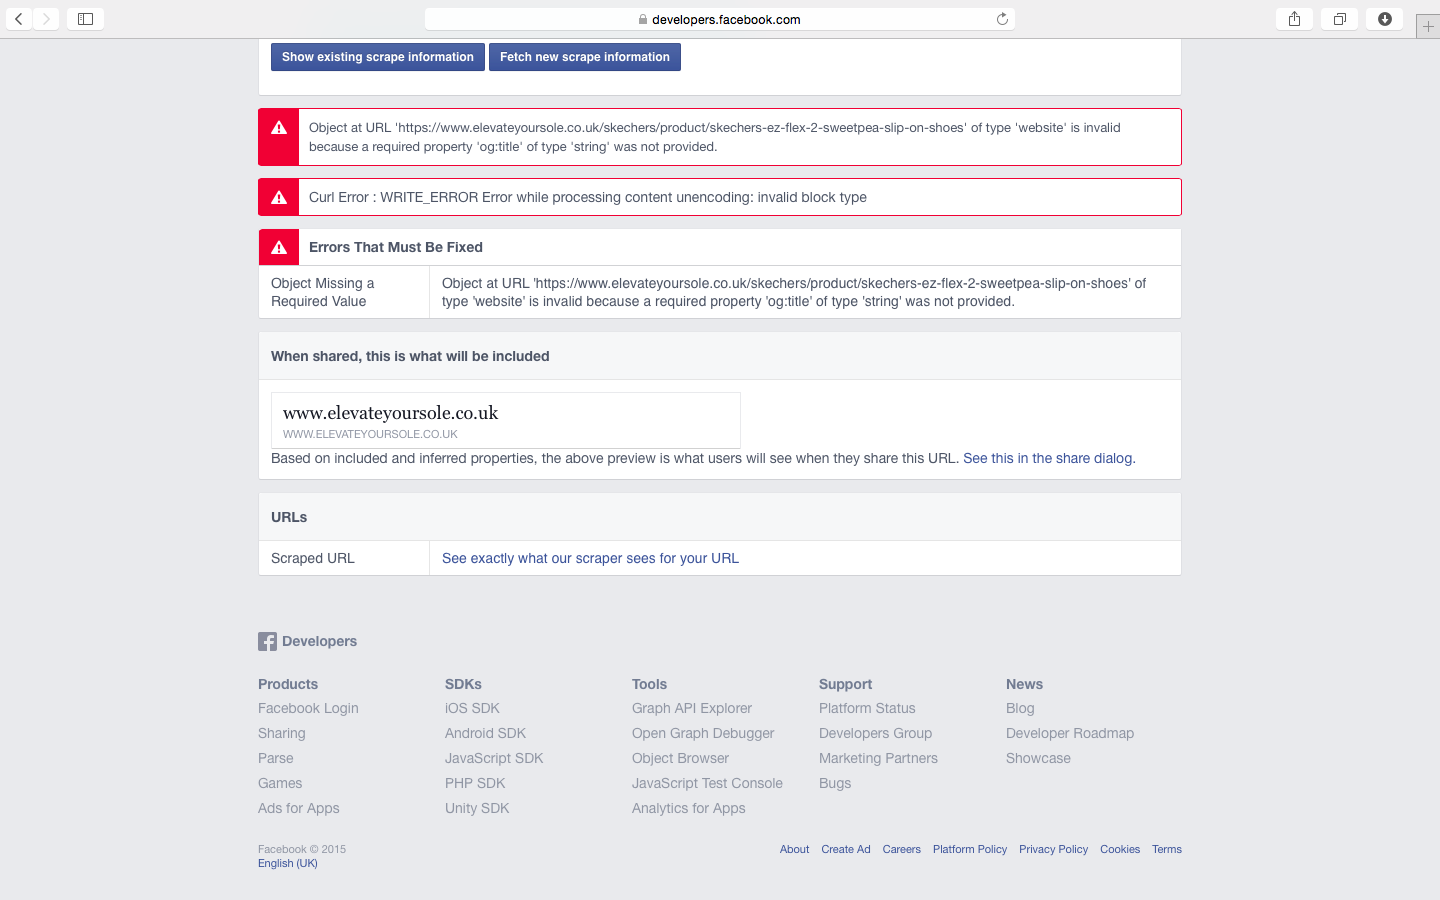
Task: Click Safari's forward navigation arrow
Action: (46, 19)
